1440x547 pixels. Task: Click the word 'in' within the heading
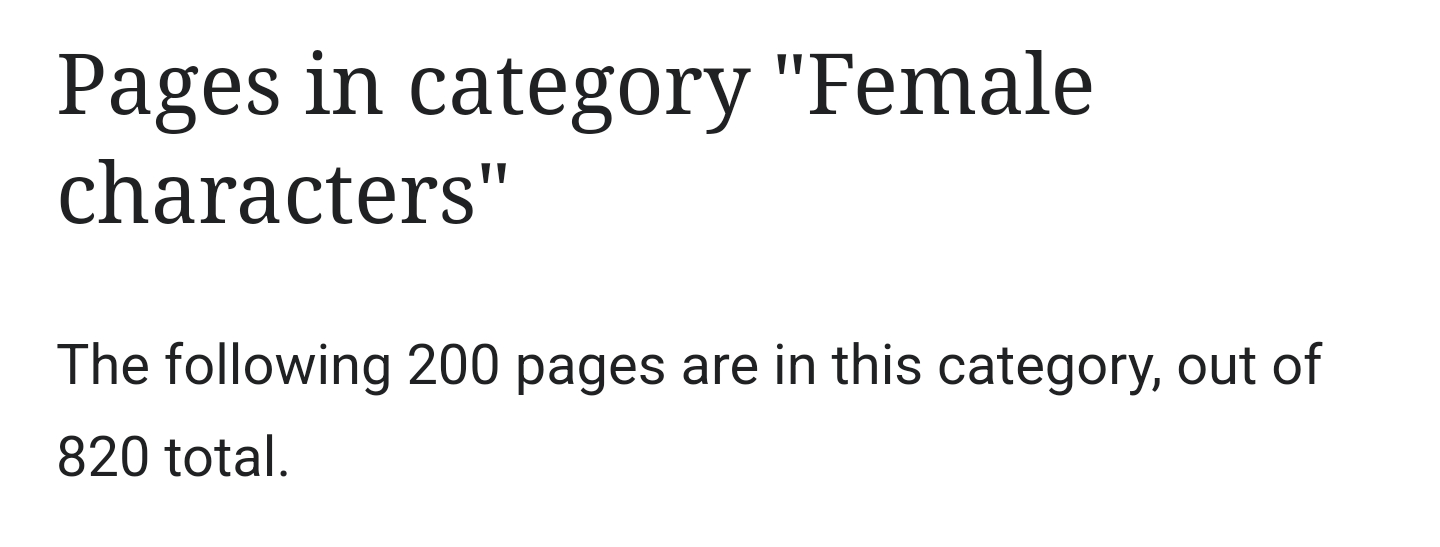point(344,88)
